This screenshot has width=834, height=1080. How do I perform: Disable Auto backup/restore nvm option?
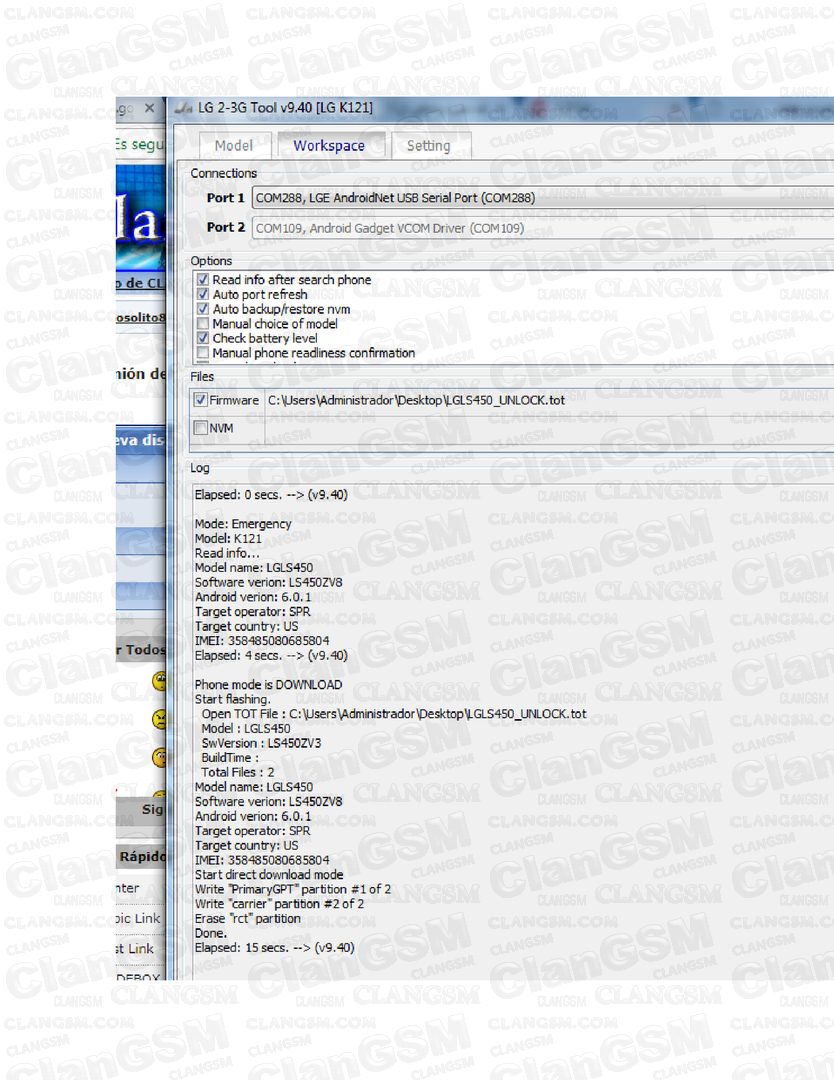tap(202, 309)
